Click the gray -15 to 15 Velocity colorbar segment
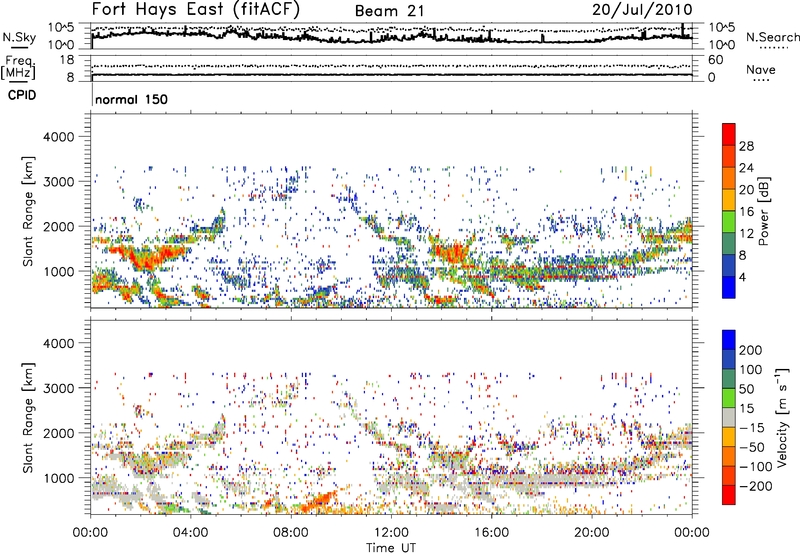800x554 pixels. 729,417
